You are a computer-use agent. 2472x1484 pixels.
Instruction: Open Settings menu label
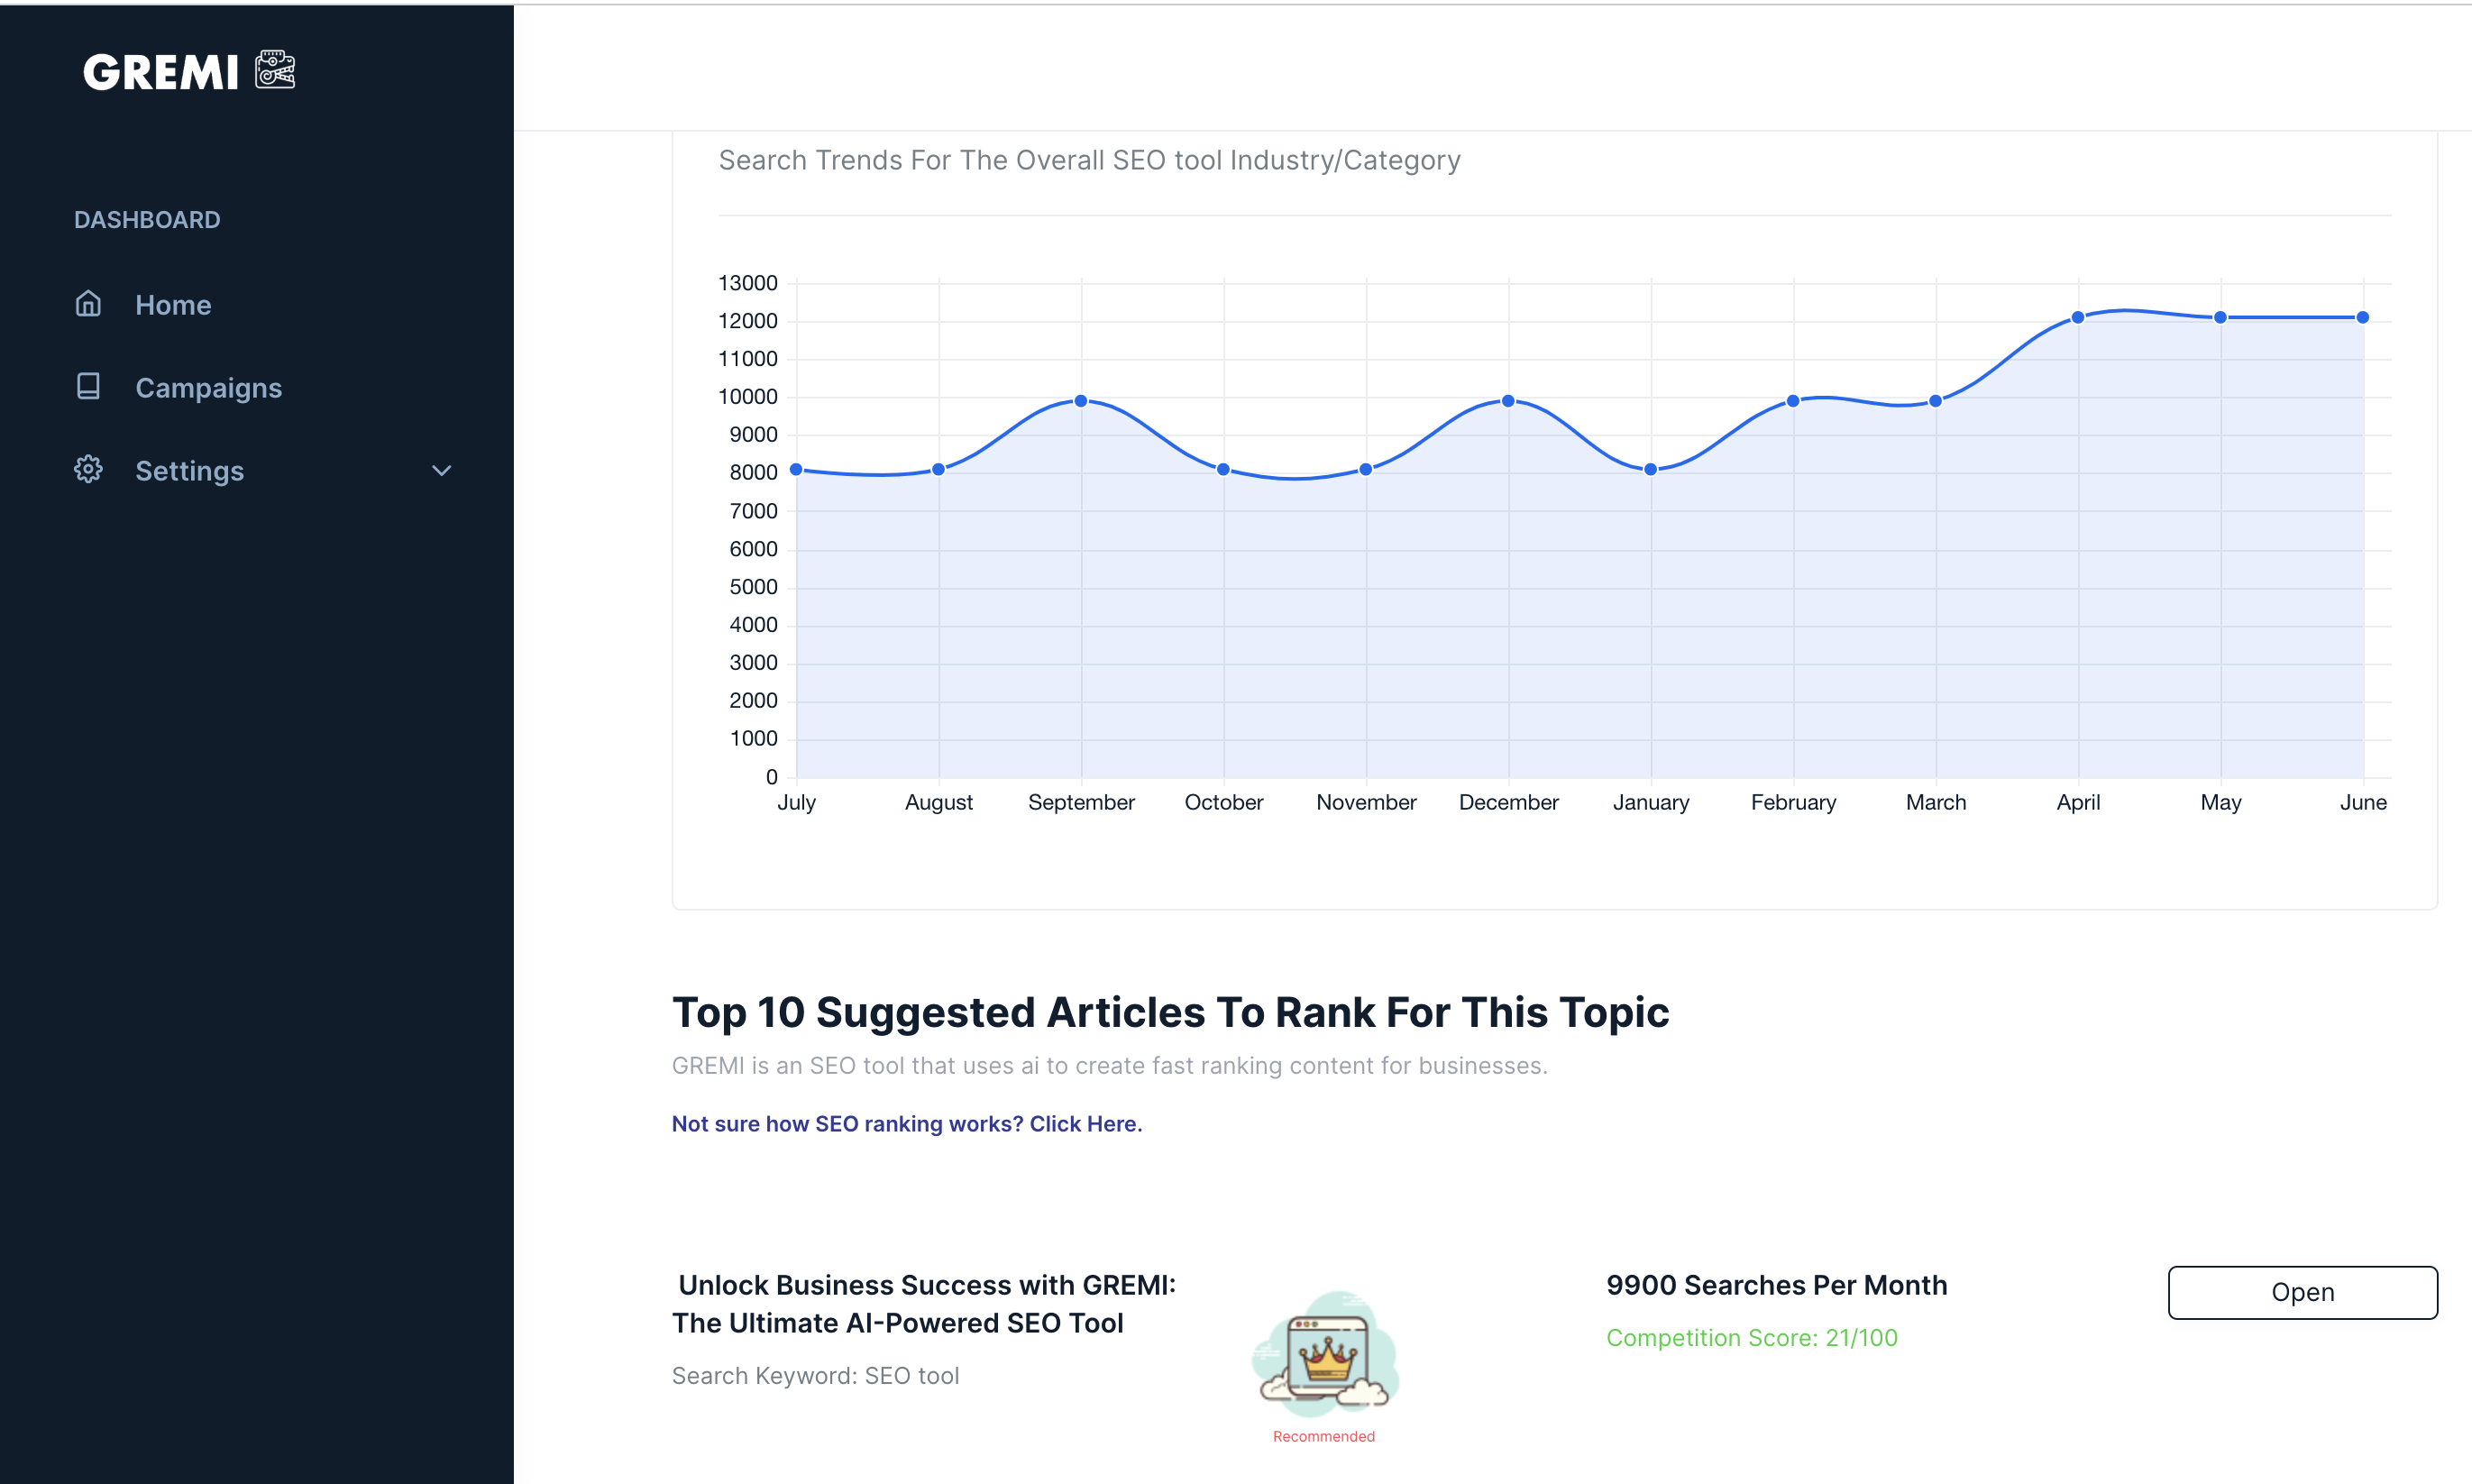click(x=189, y=471)
